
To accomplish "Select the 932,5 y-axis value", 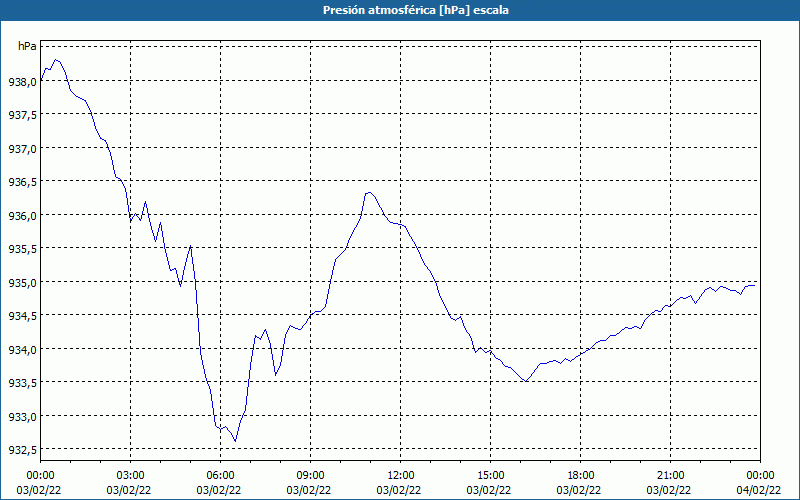I will click(x=22, y=450).
